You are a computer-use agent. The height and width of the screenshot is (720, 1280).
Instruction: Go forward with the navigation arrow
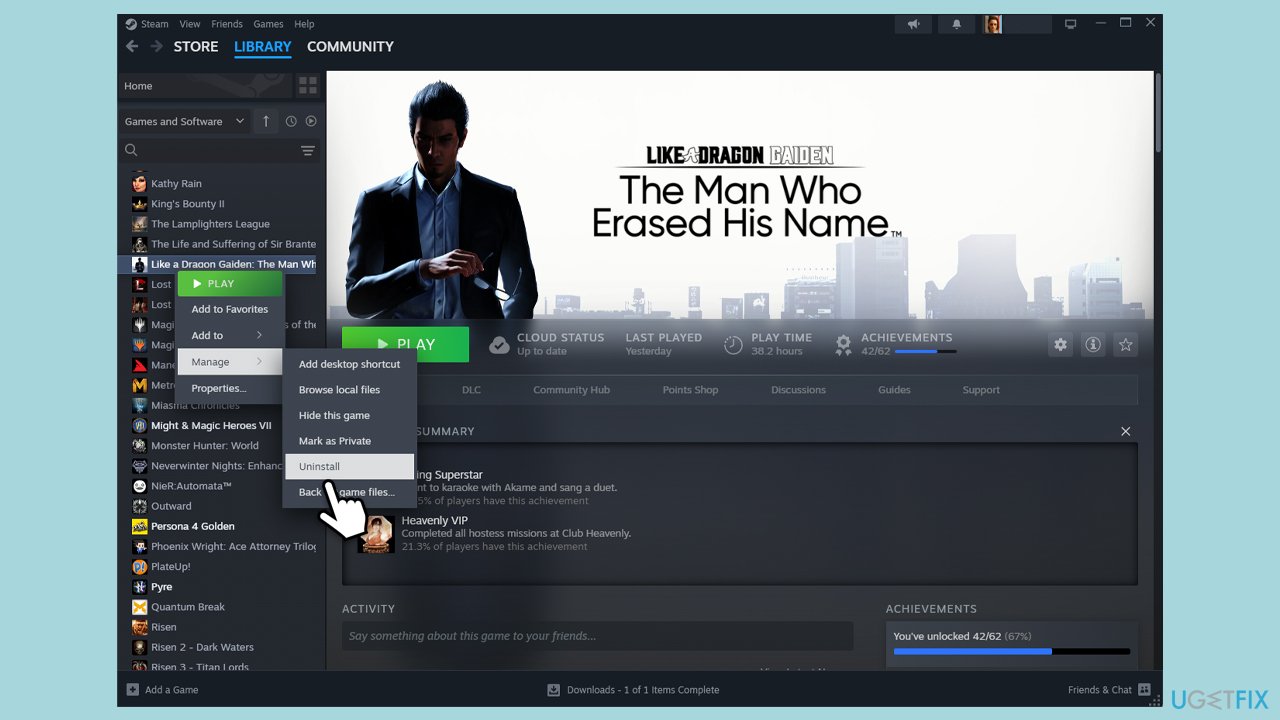pyautogui.click(x=156, y=46)
